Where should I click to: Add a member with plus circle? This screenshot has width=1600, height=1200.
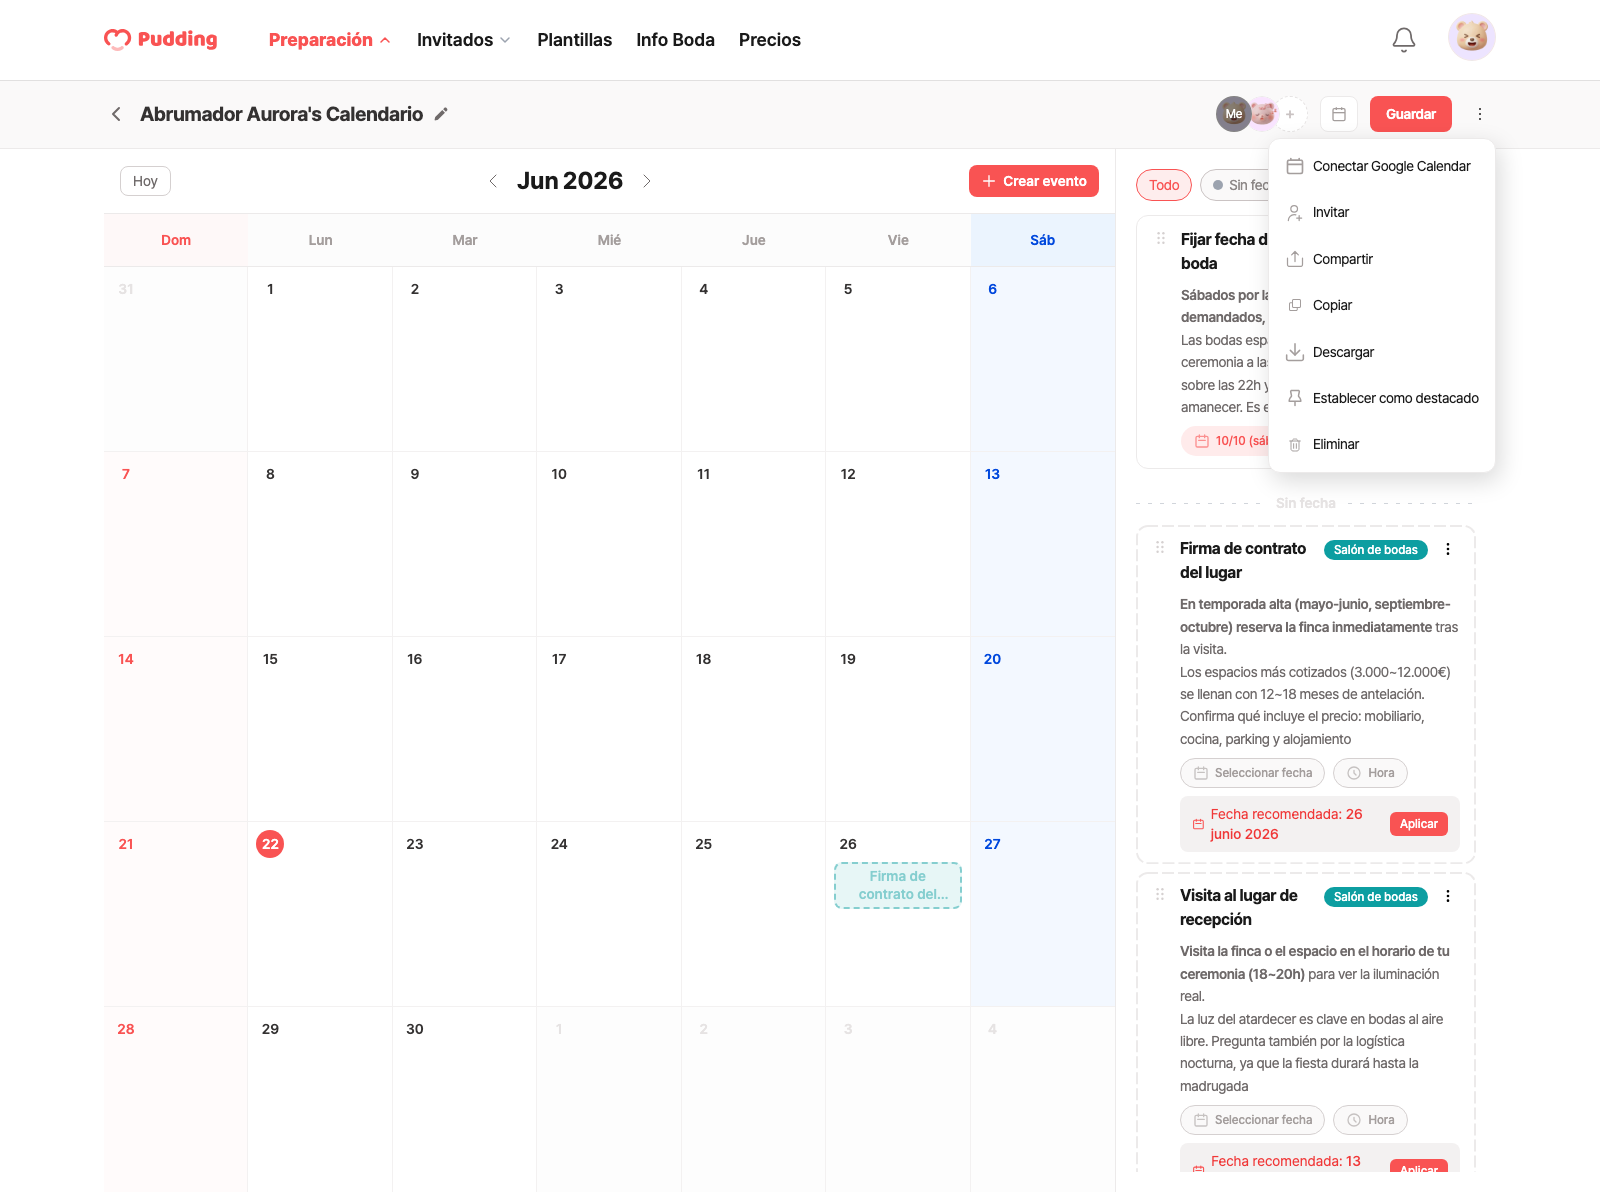coord(1290,114)
